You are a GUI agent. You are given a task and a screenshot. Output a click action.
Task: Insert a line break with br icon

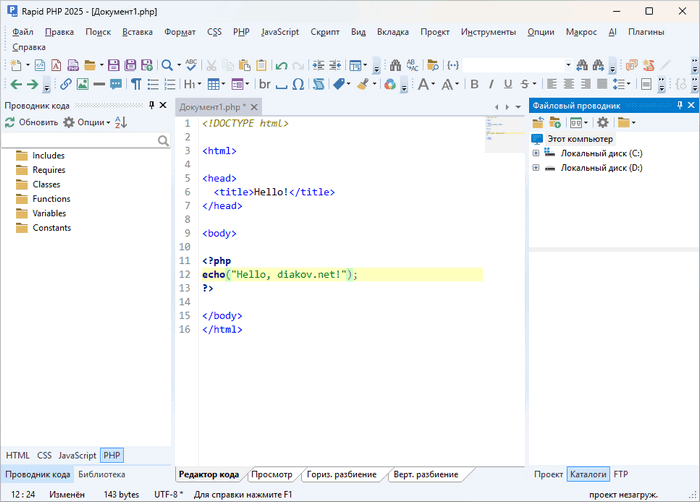(x=264, y=84)
